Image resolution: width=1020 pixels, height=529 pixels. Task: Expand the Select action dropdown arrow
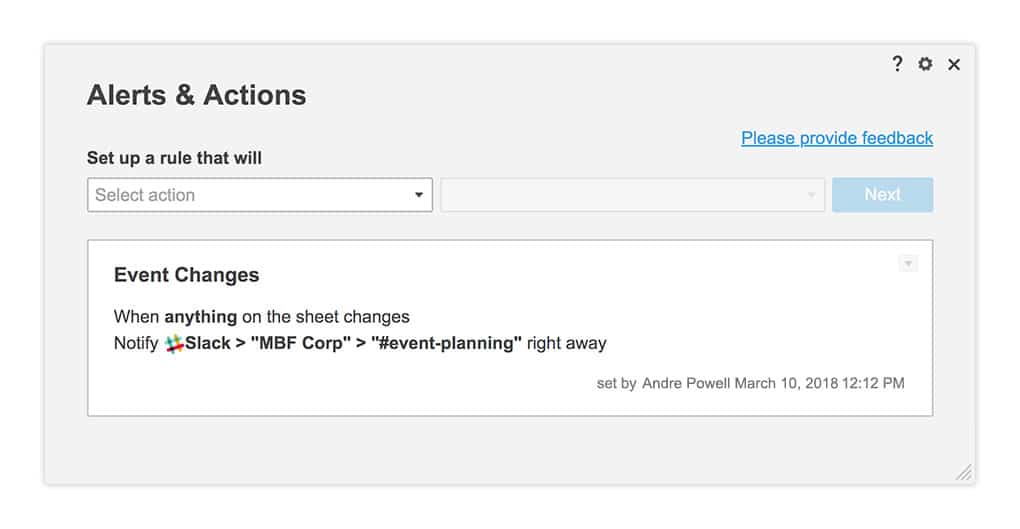tap(419, 195)
